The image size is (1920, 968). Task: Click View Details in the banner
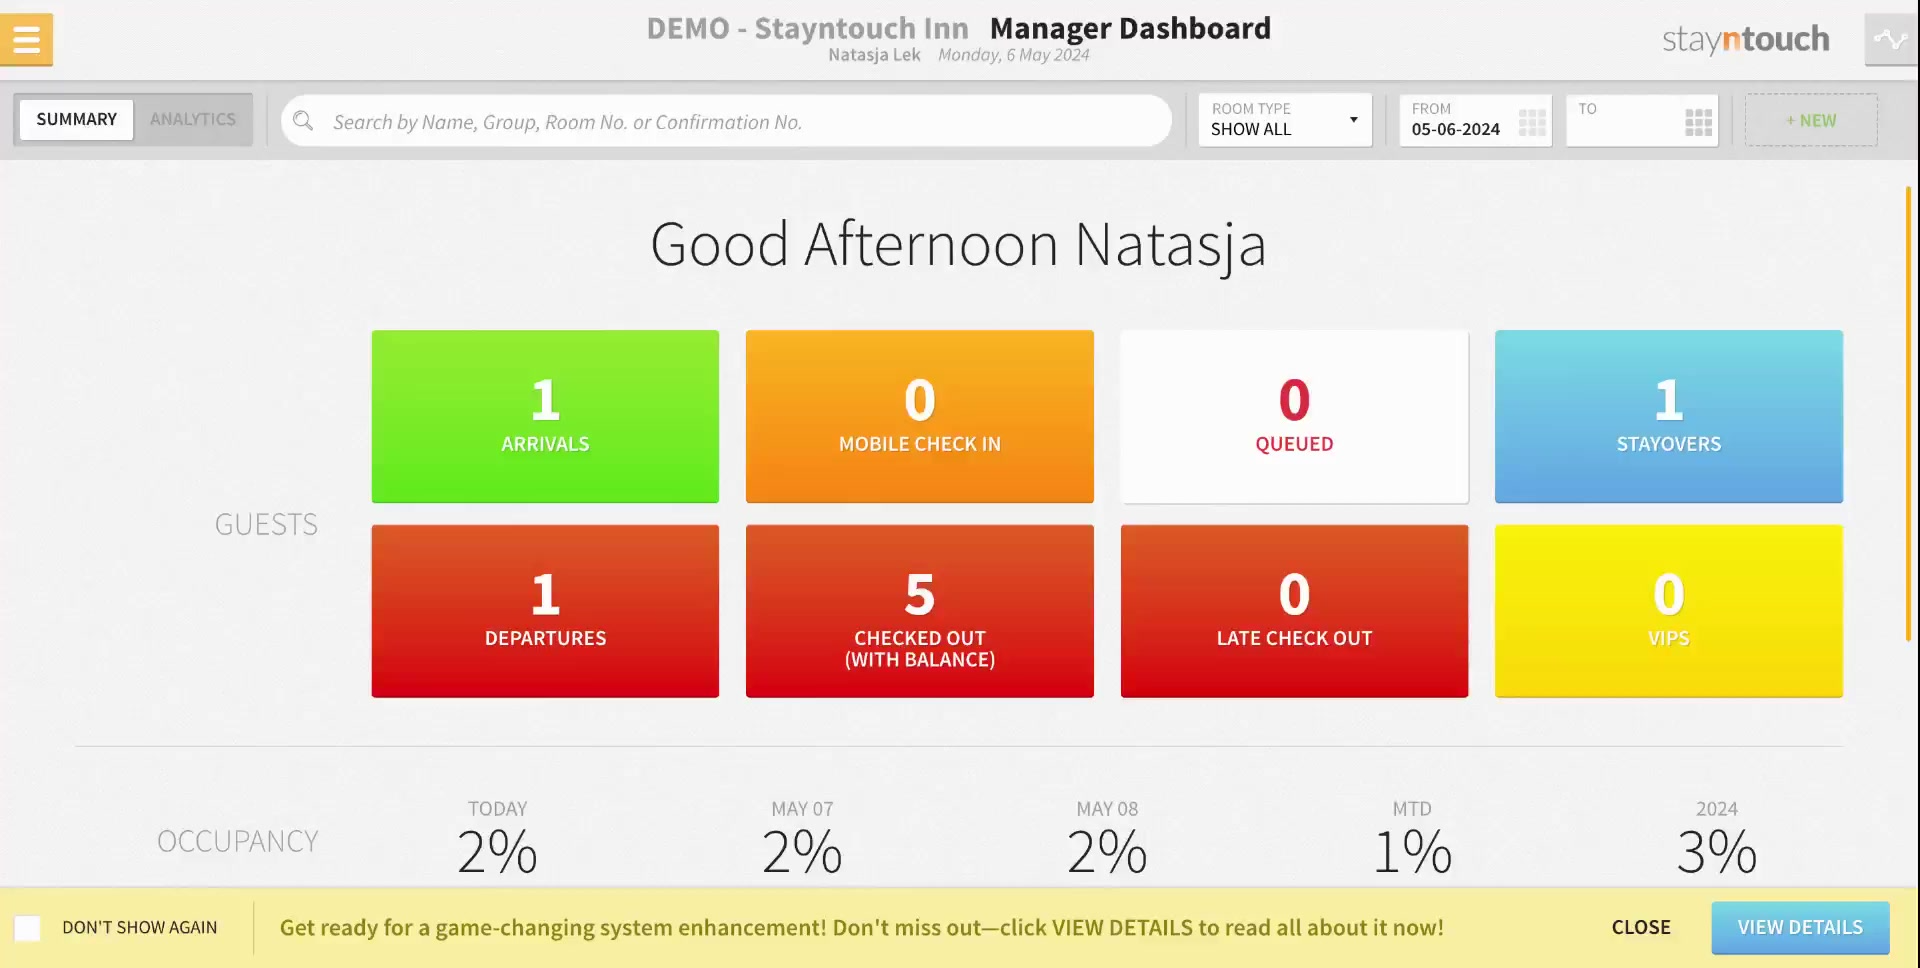(1800, 927)
